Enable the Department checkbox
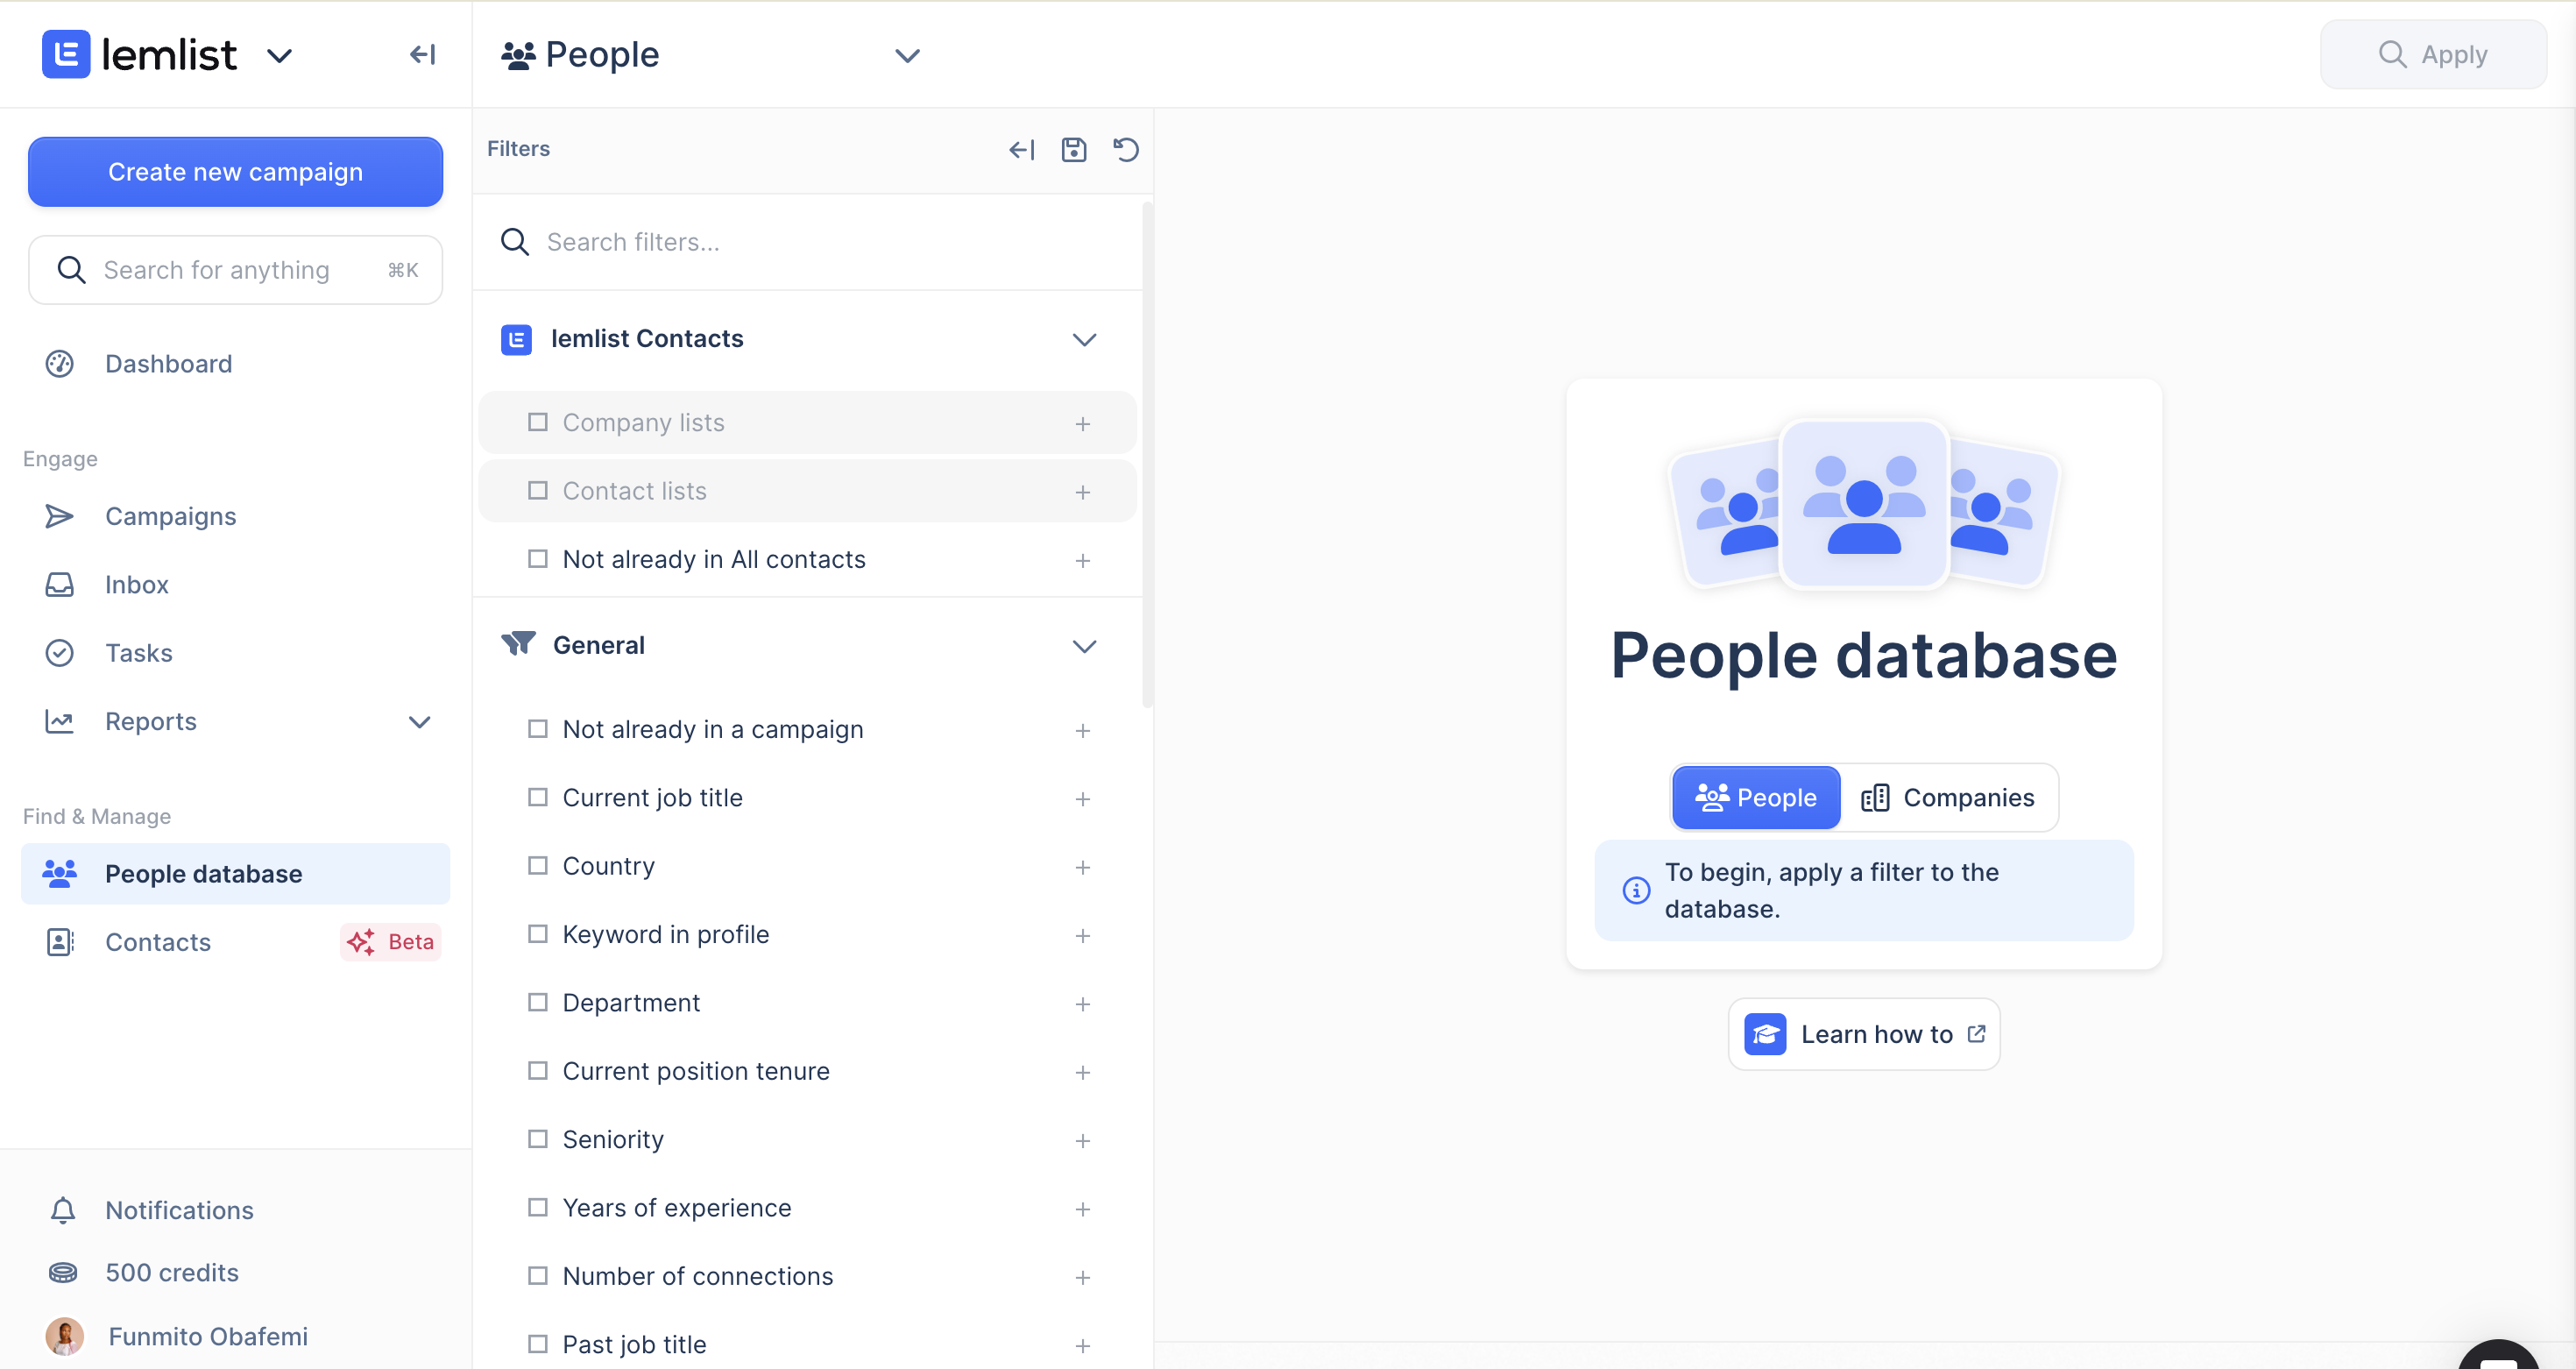This screenshot has width=2576, height=1369. [538, 1002]
